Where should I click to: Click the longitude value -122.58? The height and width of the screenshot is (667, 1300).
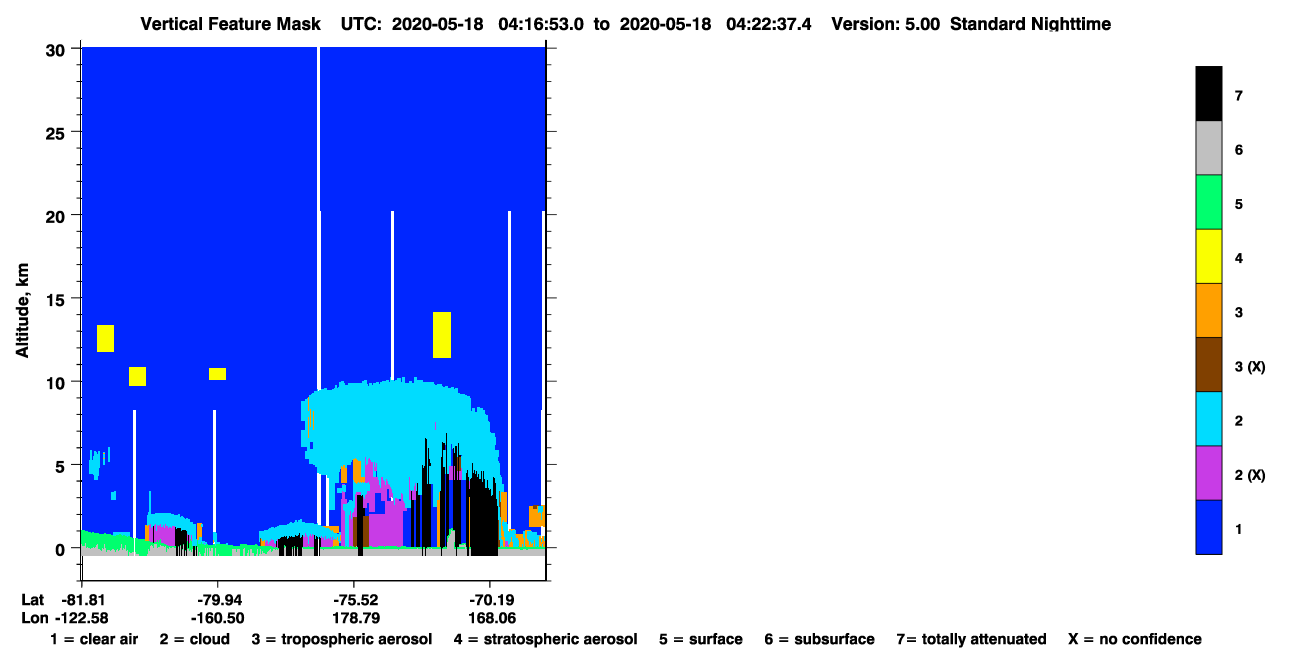(80, 618)
